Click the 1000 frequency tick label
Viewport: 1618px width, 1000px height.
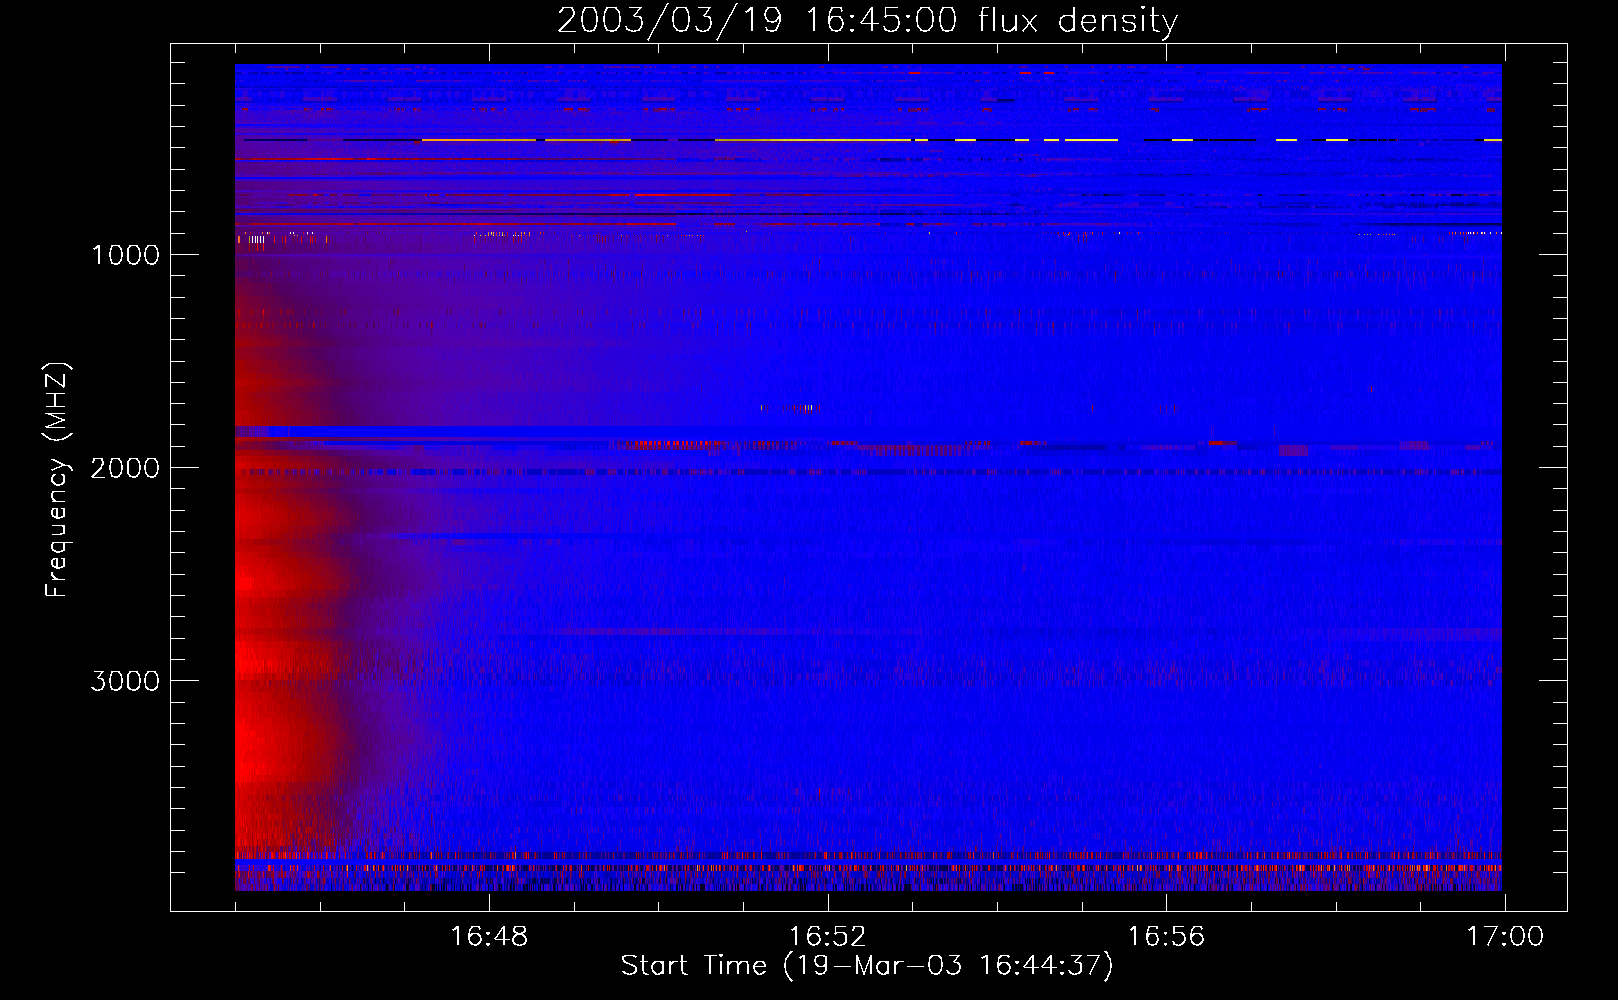tap(125, 255)
